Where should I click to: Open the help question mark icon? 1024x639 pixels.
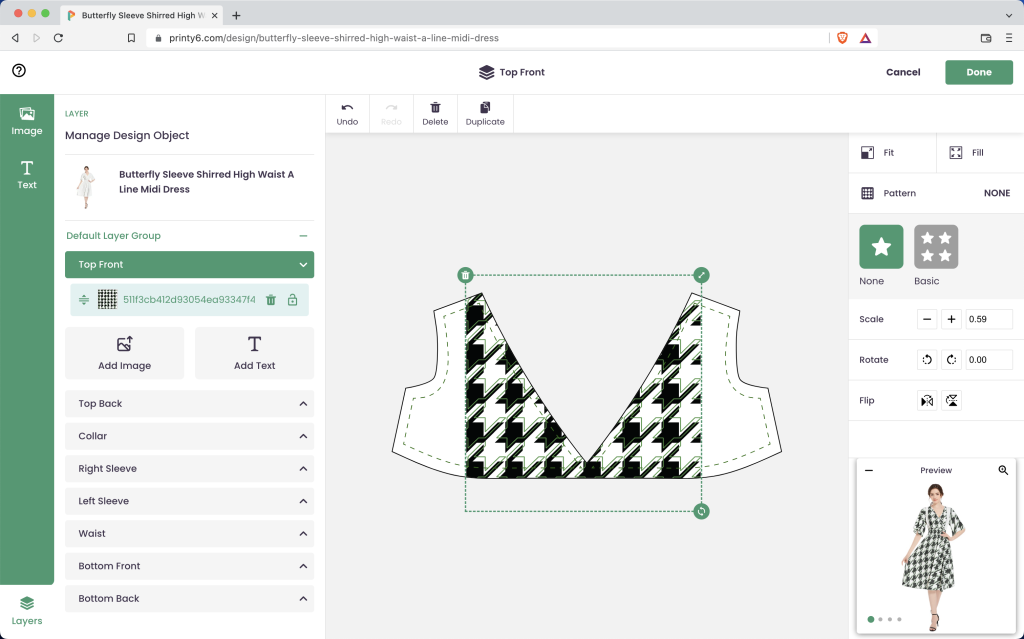(19, 71)
